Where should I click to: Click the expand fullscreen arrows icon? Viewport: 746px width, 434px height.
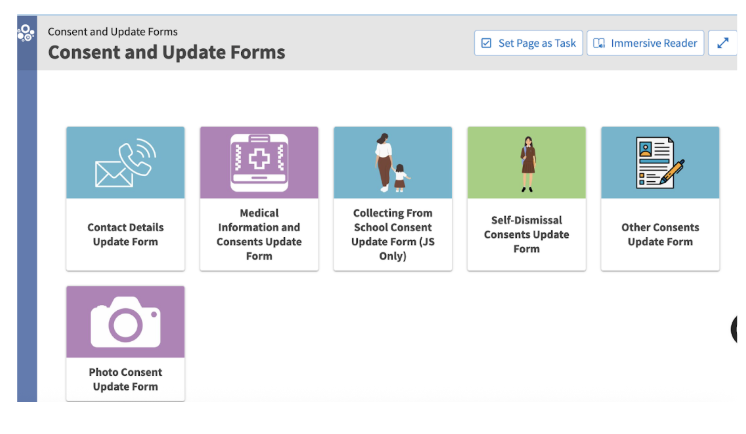tap(723, 43)
